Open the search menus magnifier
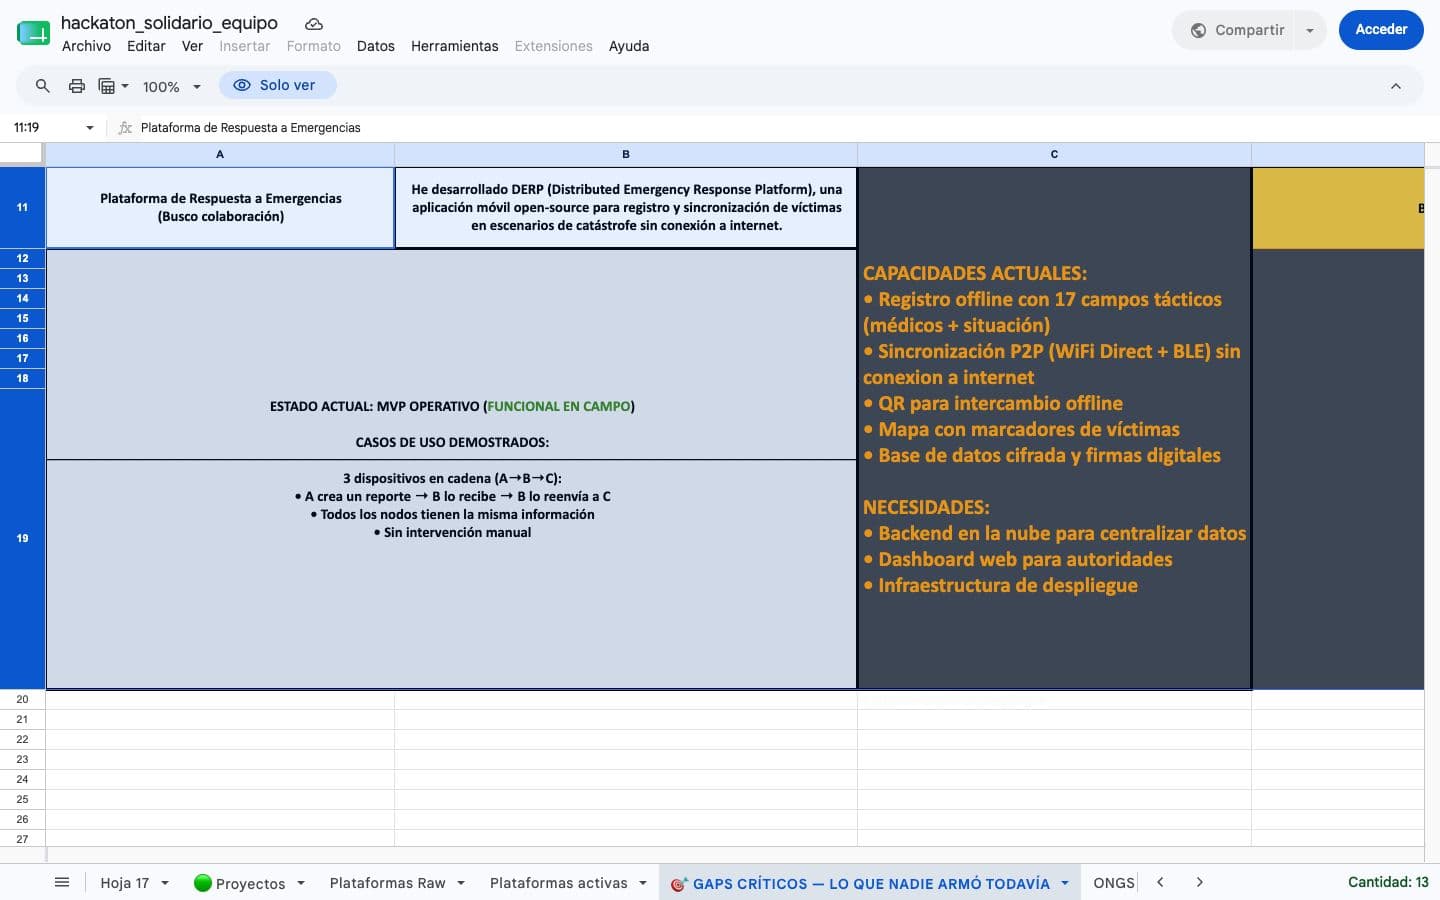The height and width of the screenshot is (900, 1440). [42, 86]
